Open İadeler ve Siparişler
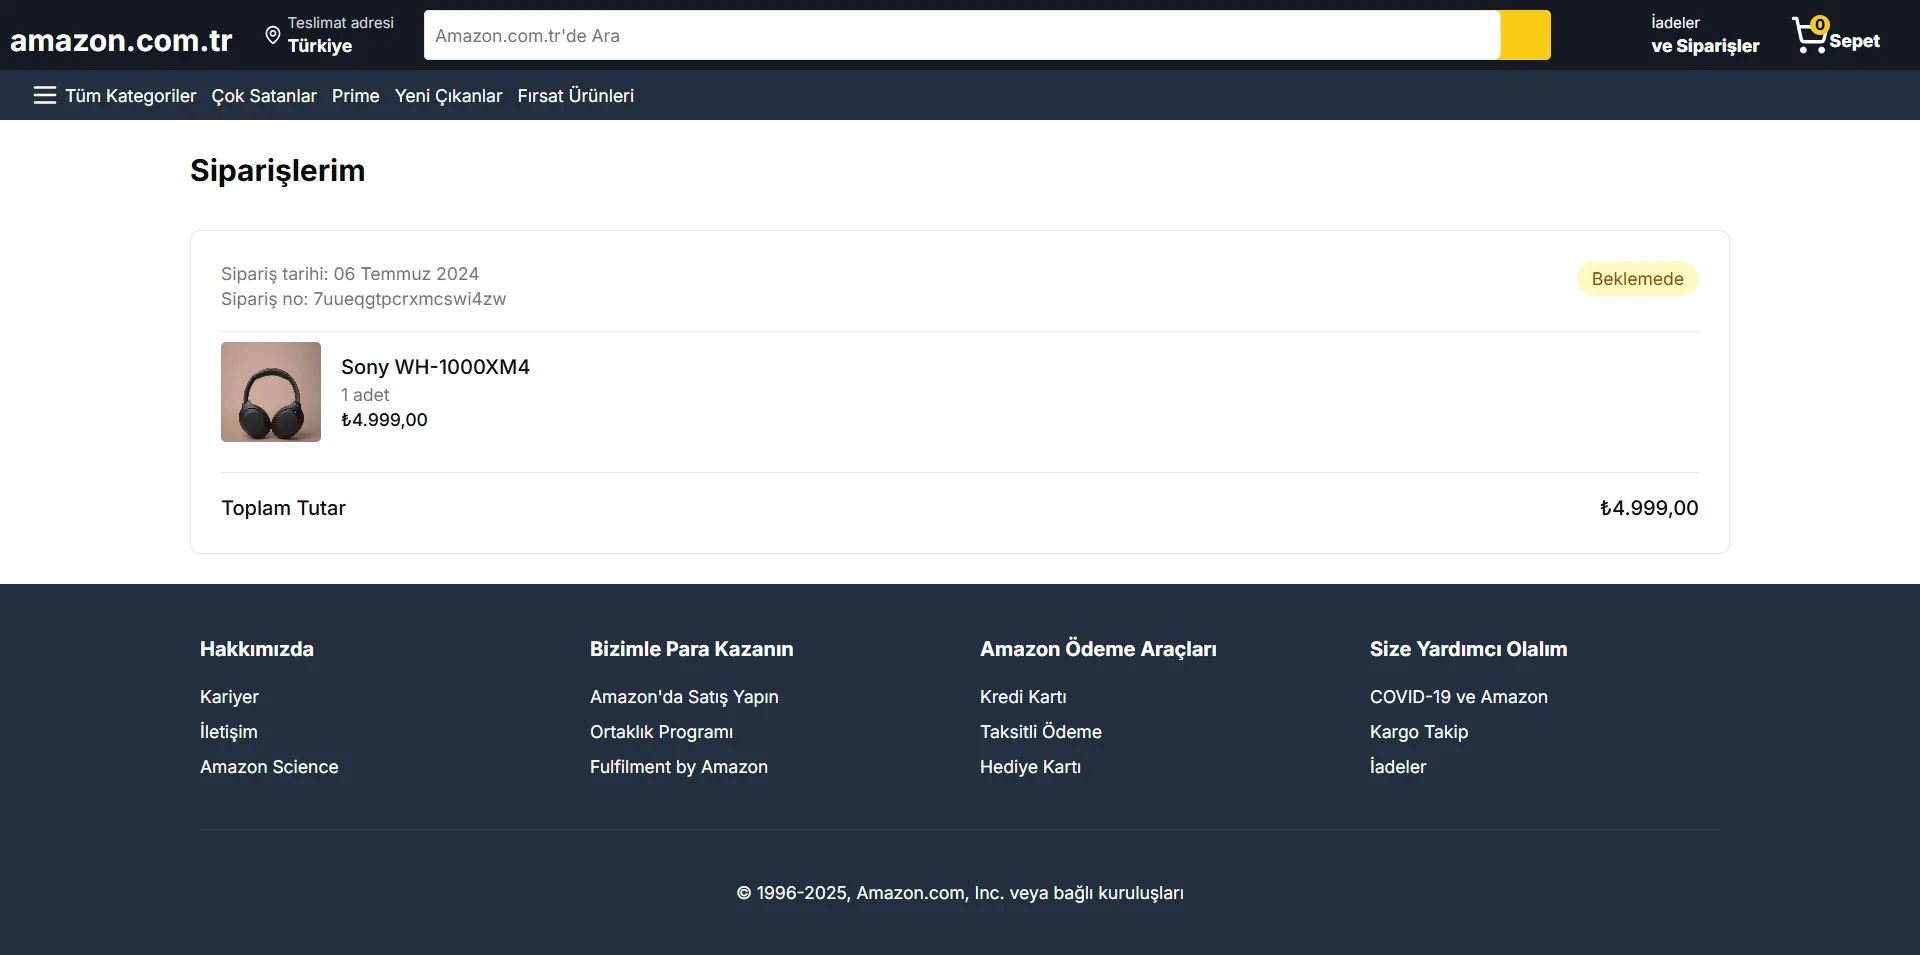Viewport: 1920px width, 955px height. (x=1705, y=35)
